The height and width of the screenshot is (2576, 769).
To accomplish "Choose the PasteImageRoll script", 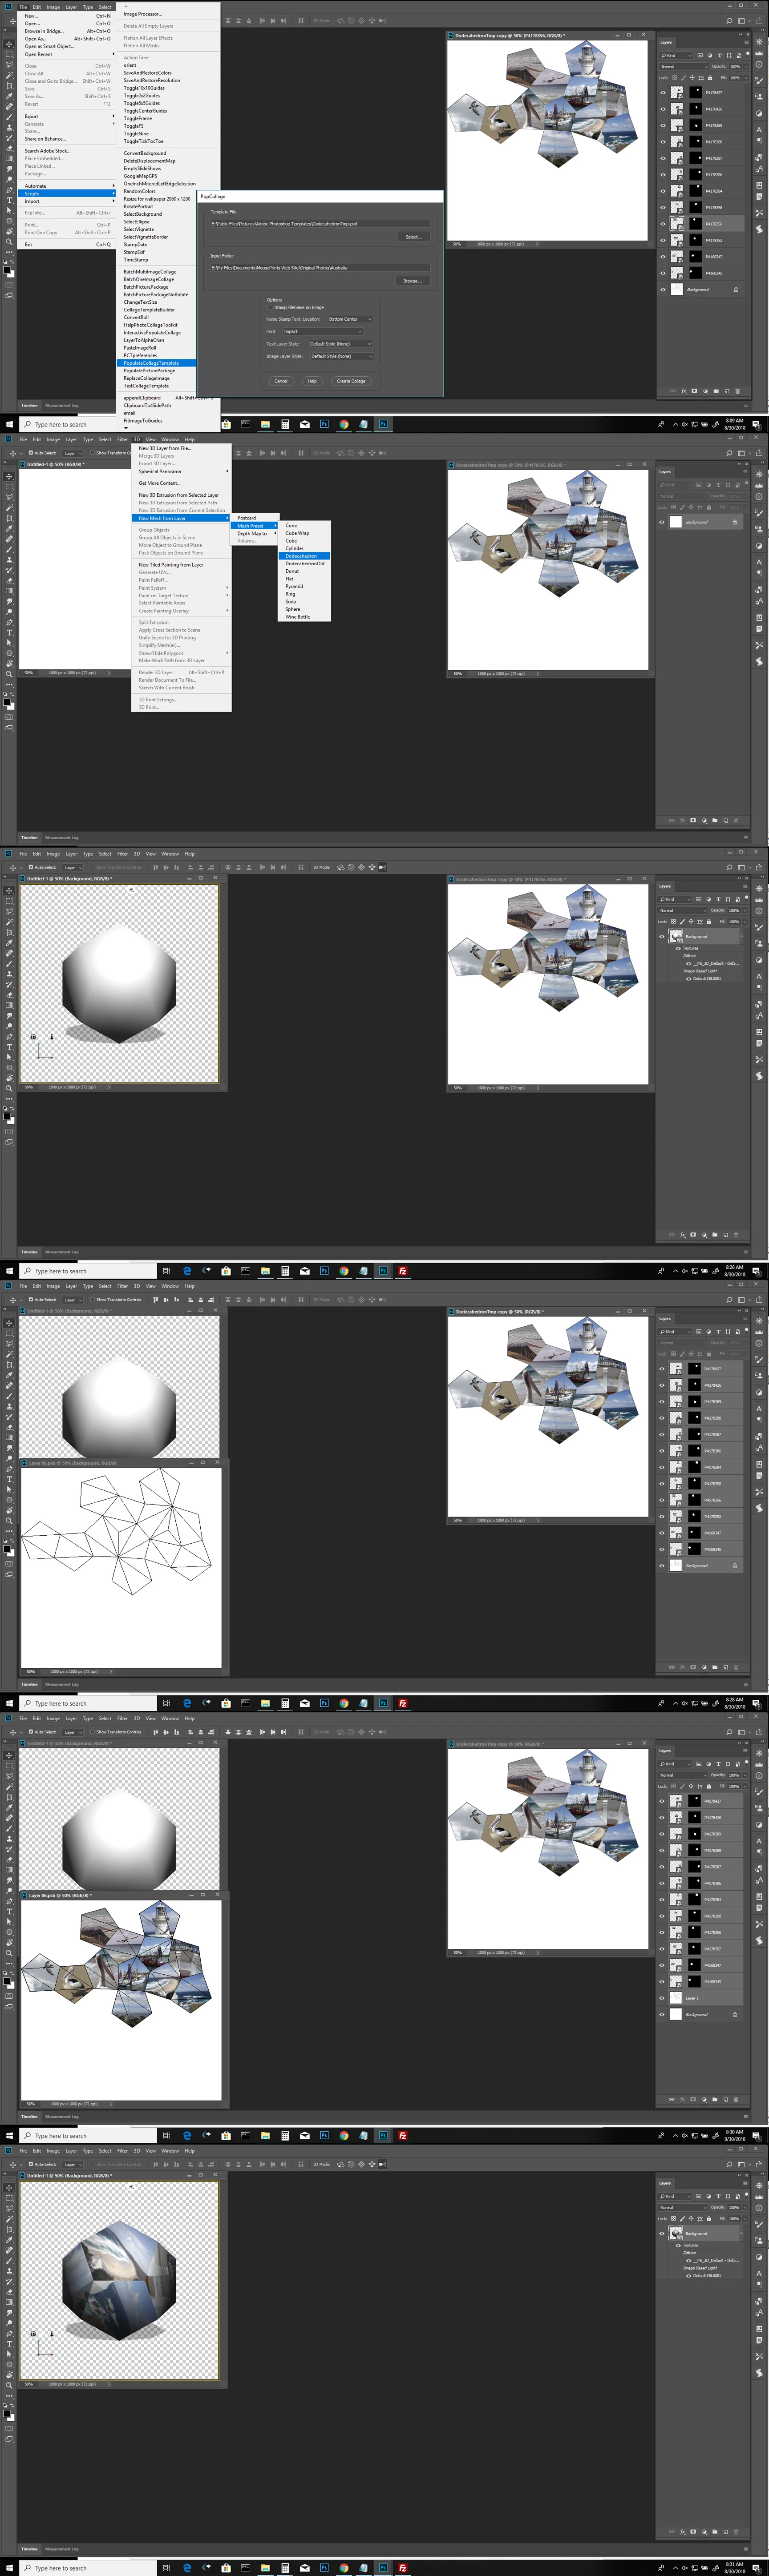I will pyautogui.click(x=158, y=348).
